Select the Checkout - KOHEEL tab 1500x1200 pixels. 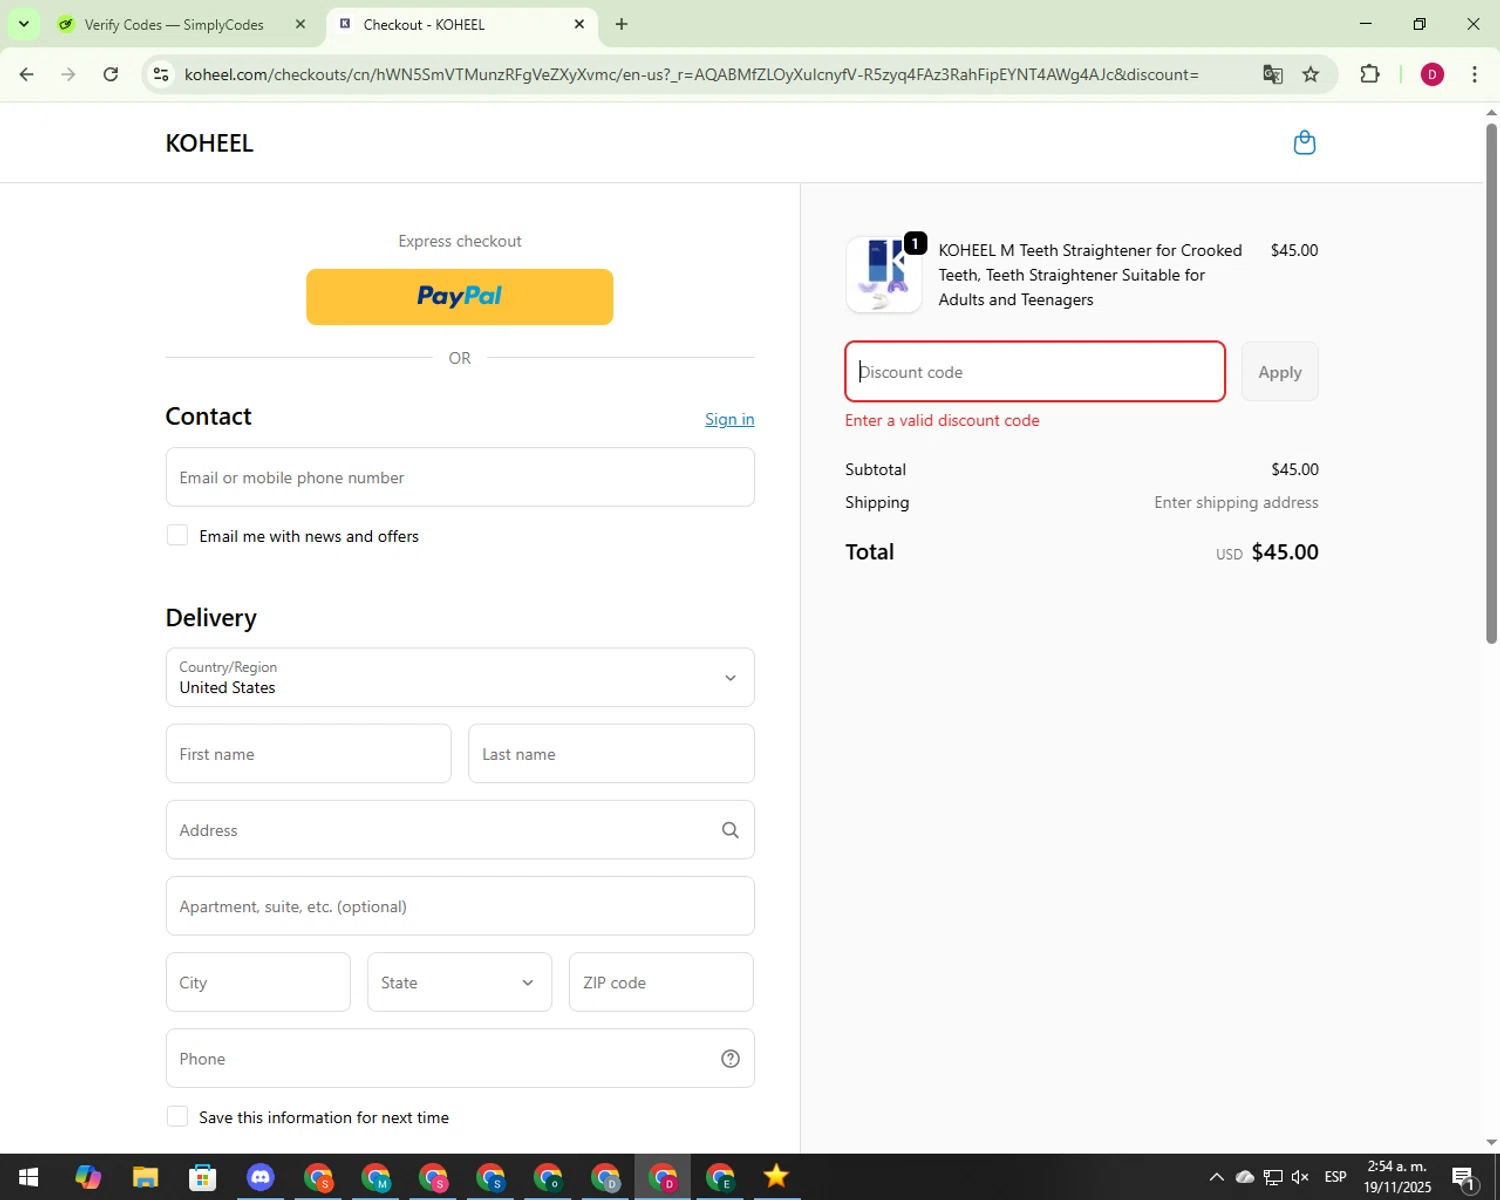pos(460,24)
